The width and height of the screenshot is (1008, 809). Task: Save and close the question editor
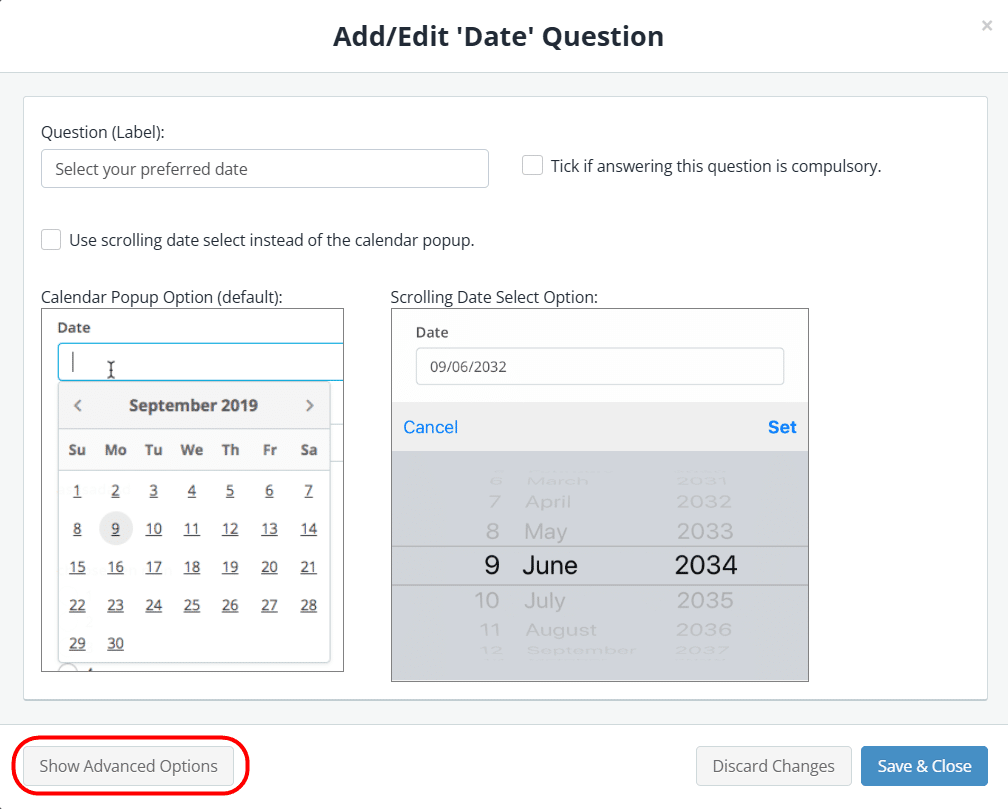click(x=924, y=765)
